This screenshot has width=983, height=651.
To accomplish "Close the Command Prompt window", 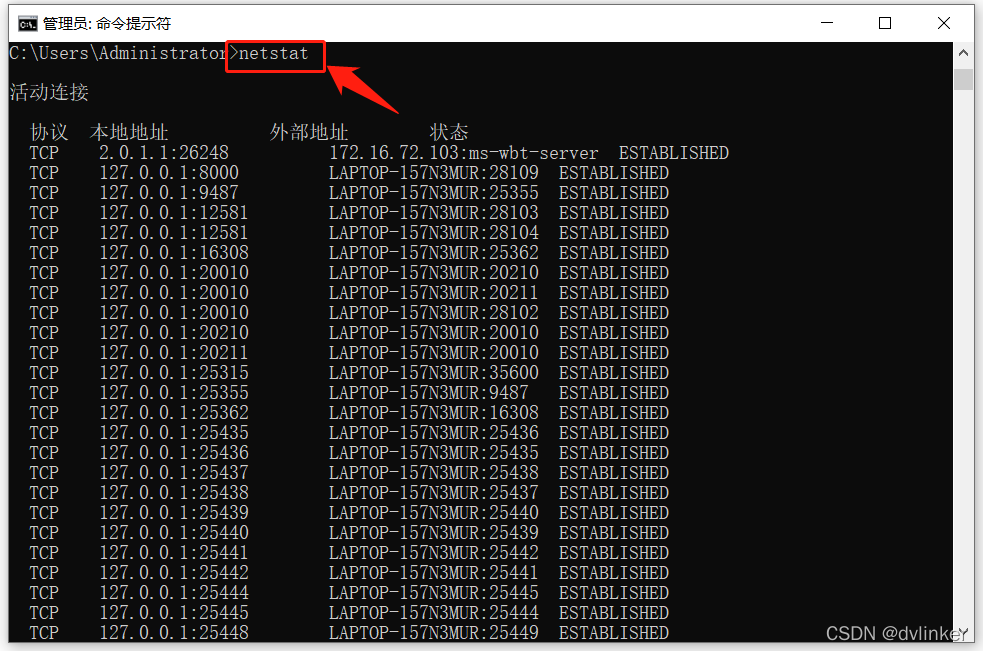I will point(944,23).
